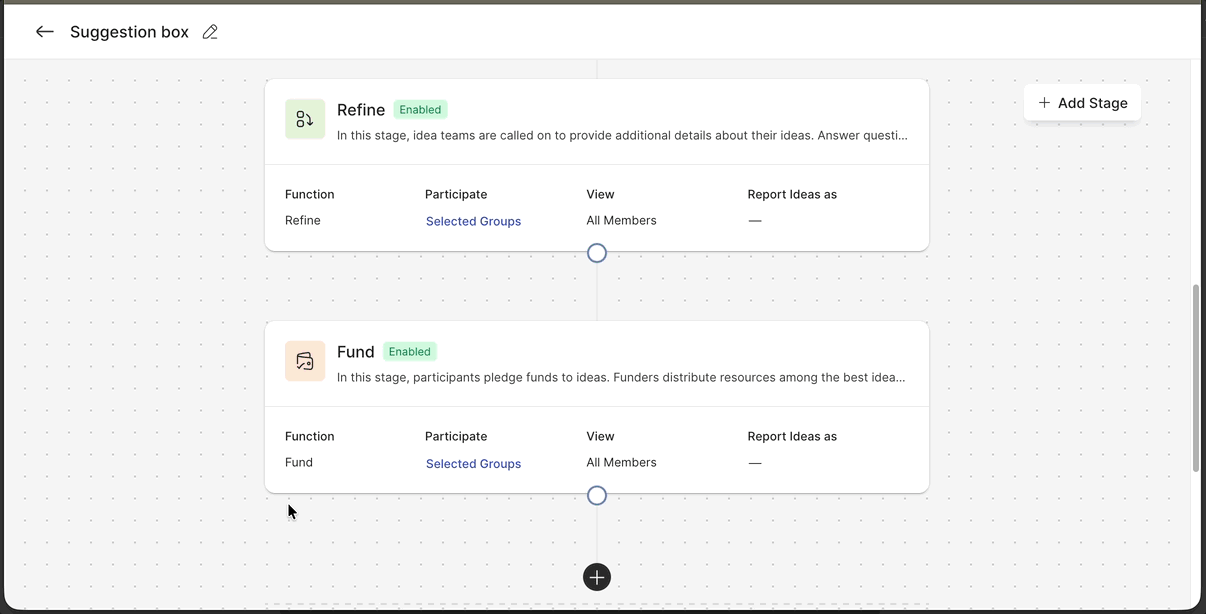Viewport: 1206px width, 614px height.
Task: Click All Members under View in Refine
Action: pos(621,220)
